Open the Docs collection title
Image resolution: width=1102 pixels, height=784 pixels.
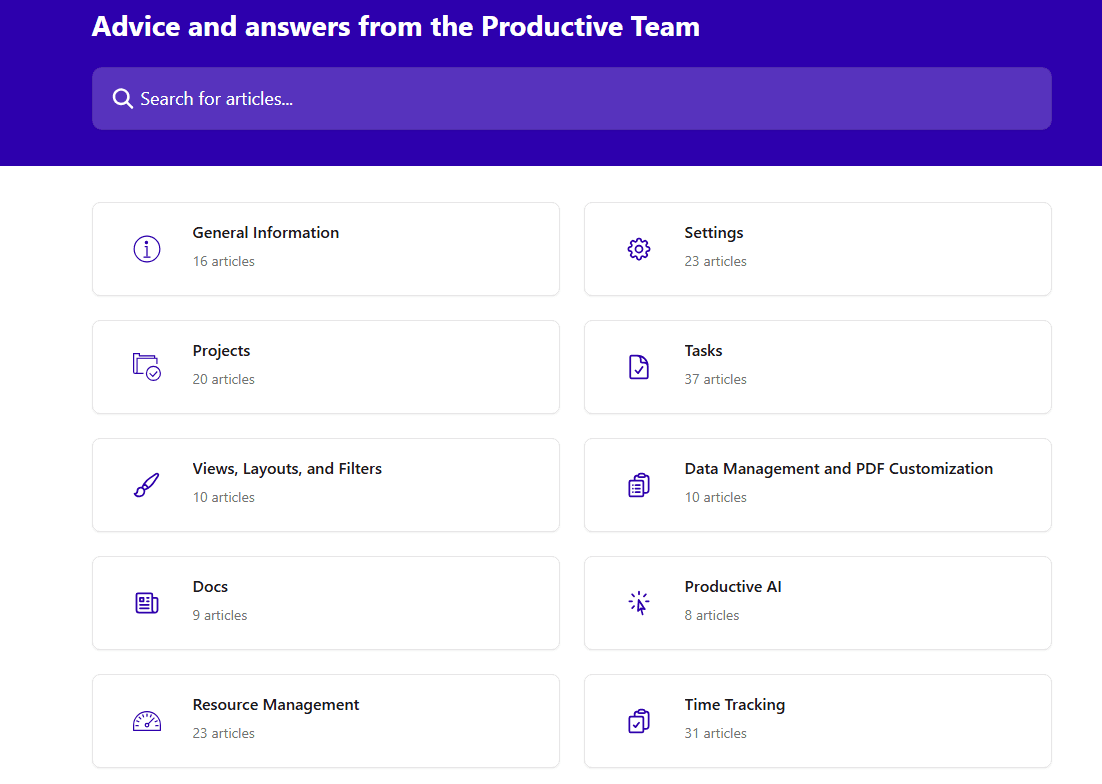(x=210, y=587)
